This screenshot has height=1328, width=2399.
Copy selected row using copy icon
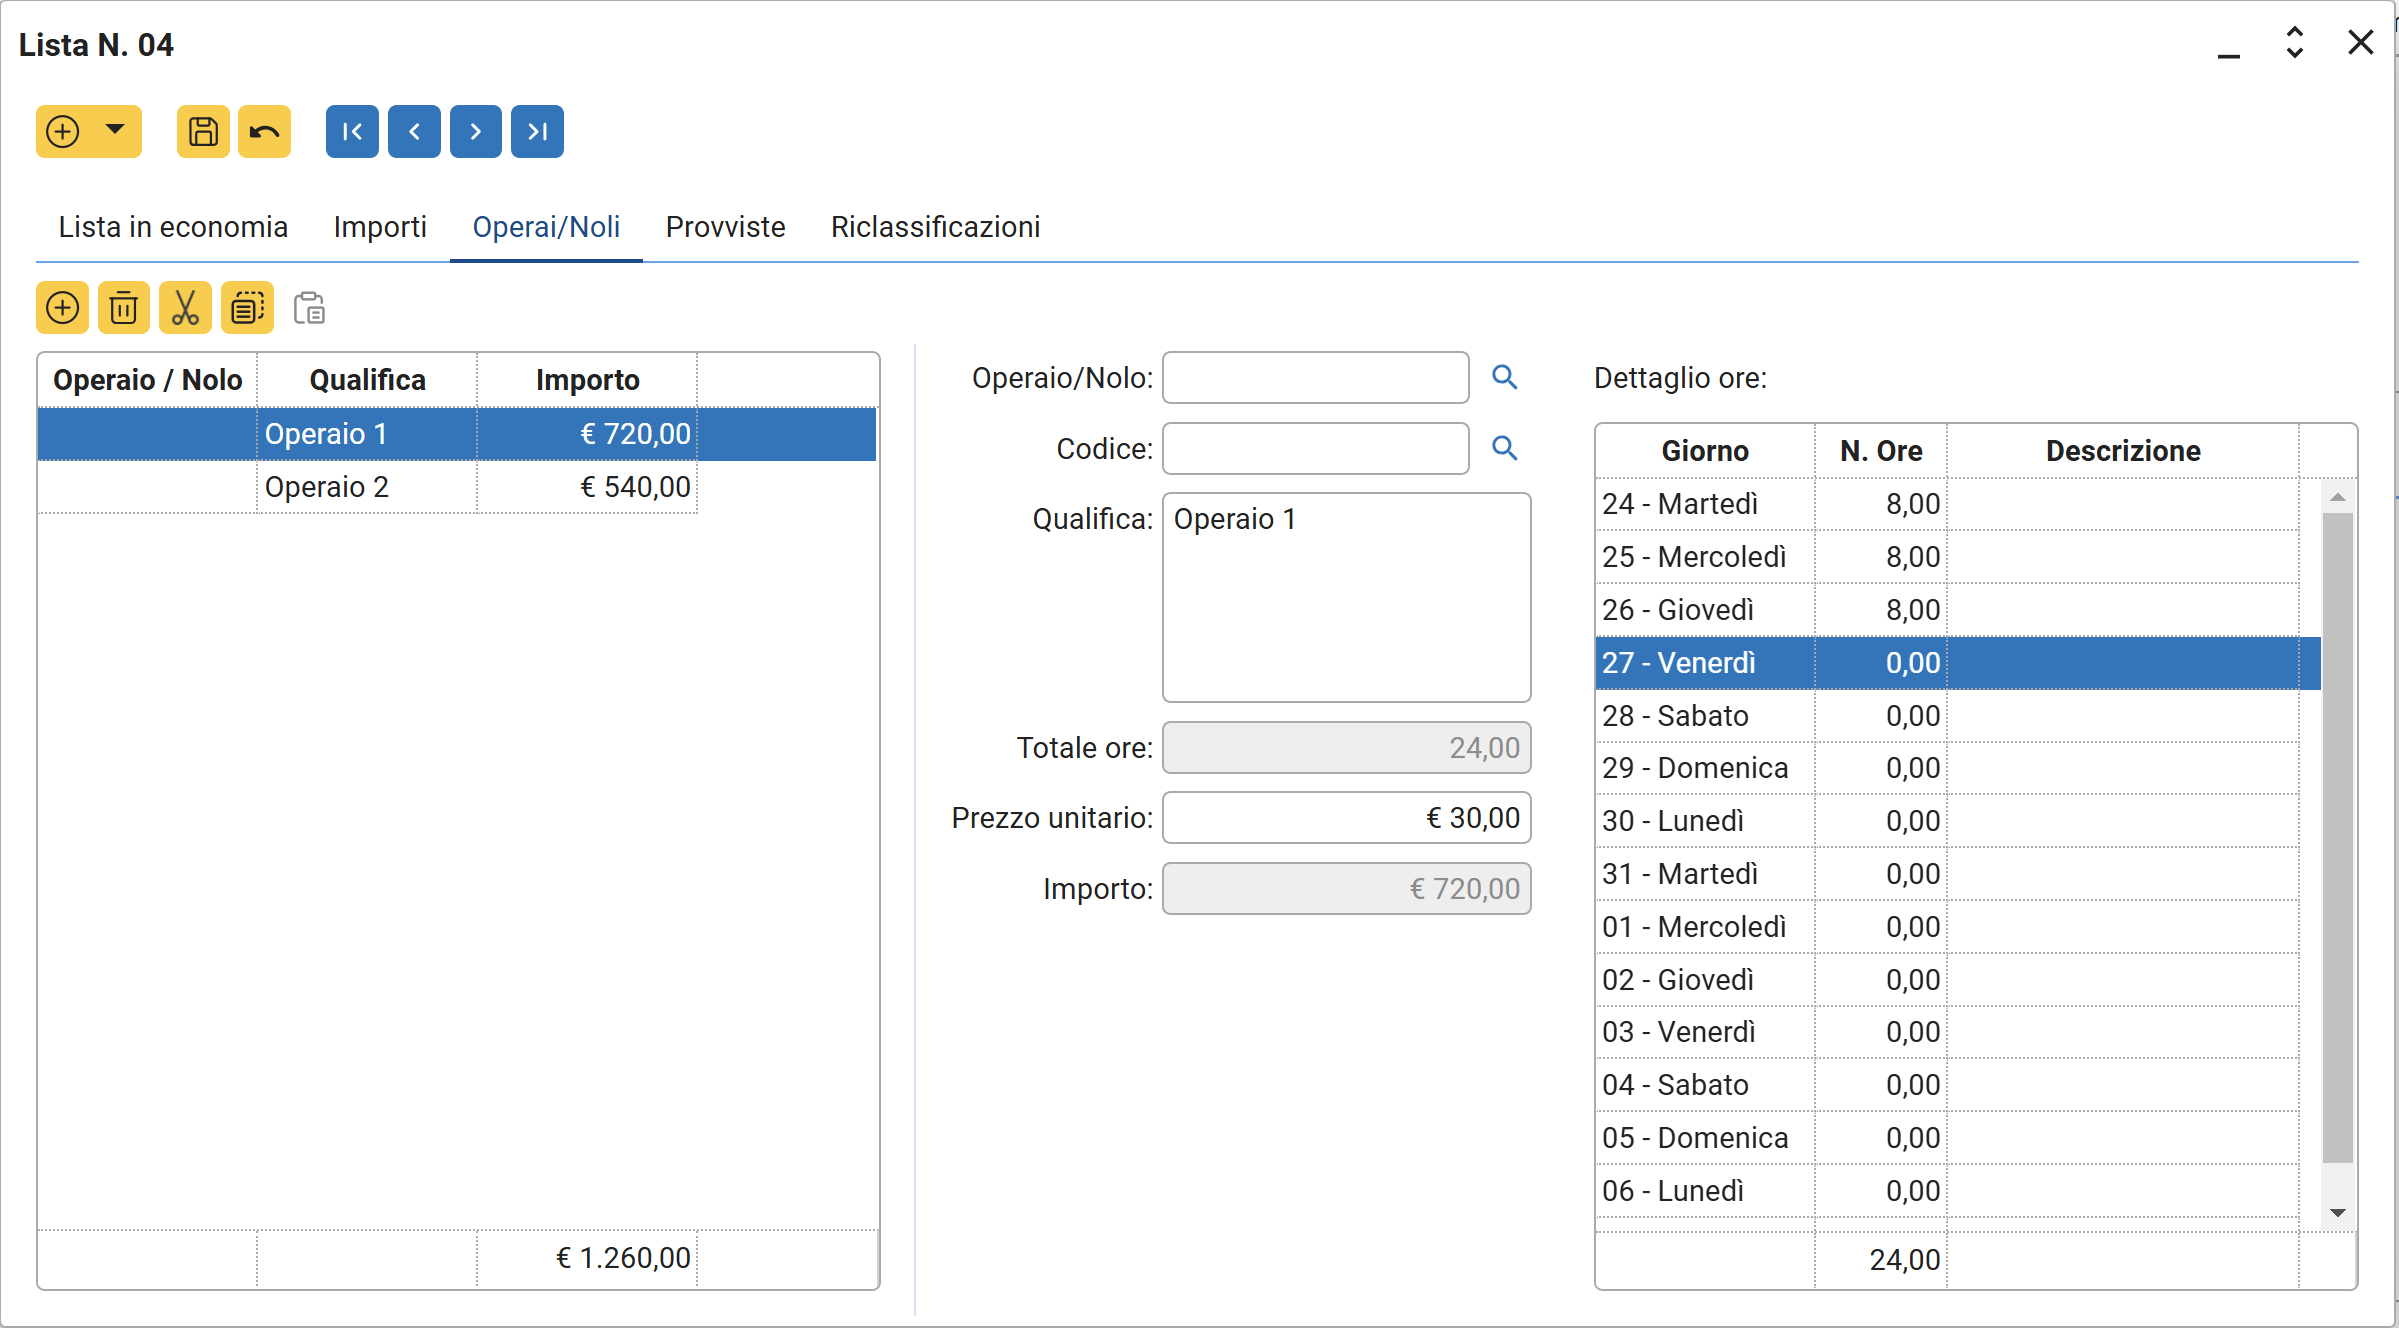(247, 308)
